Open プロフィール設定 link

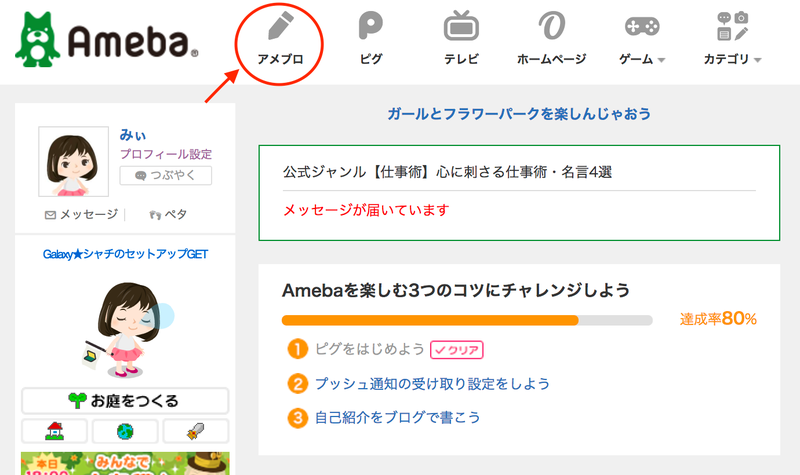pos(166,154)
